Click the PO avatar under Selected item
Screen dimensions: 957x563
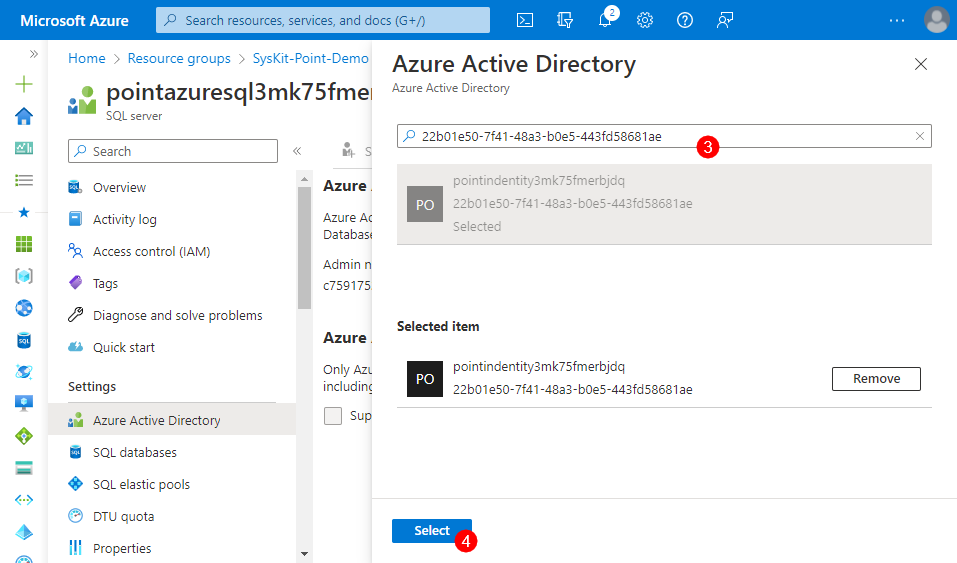pos(425,379)
